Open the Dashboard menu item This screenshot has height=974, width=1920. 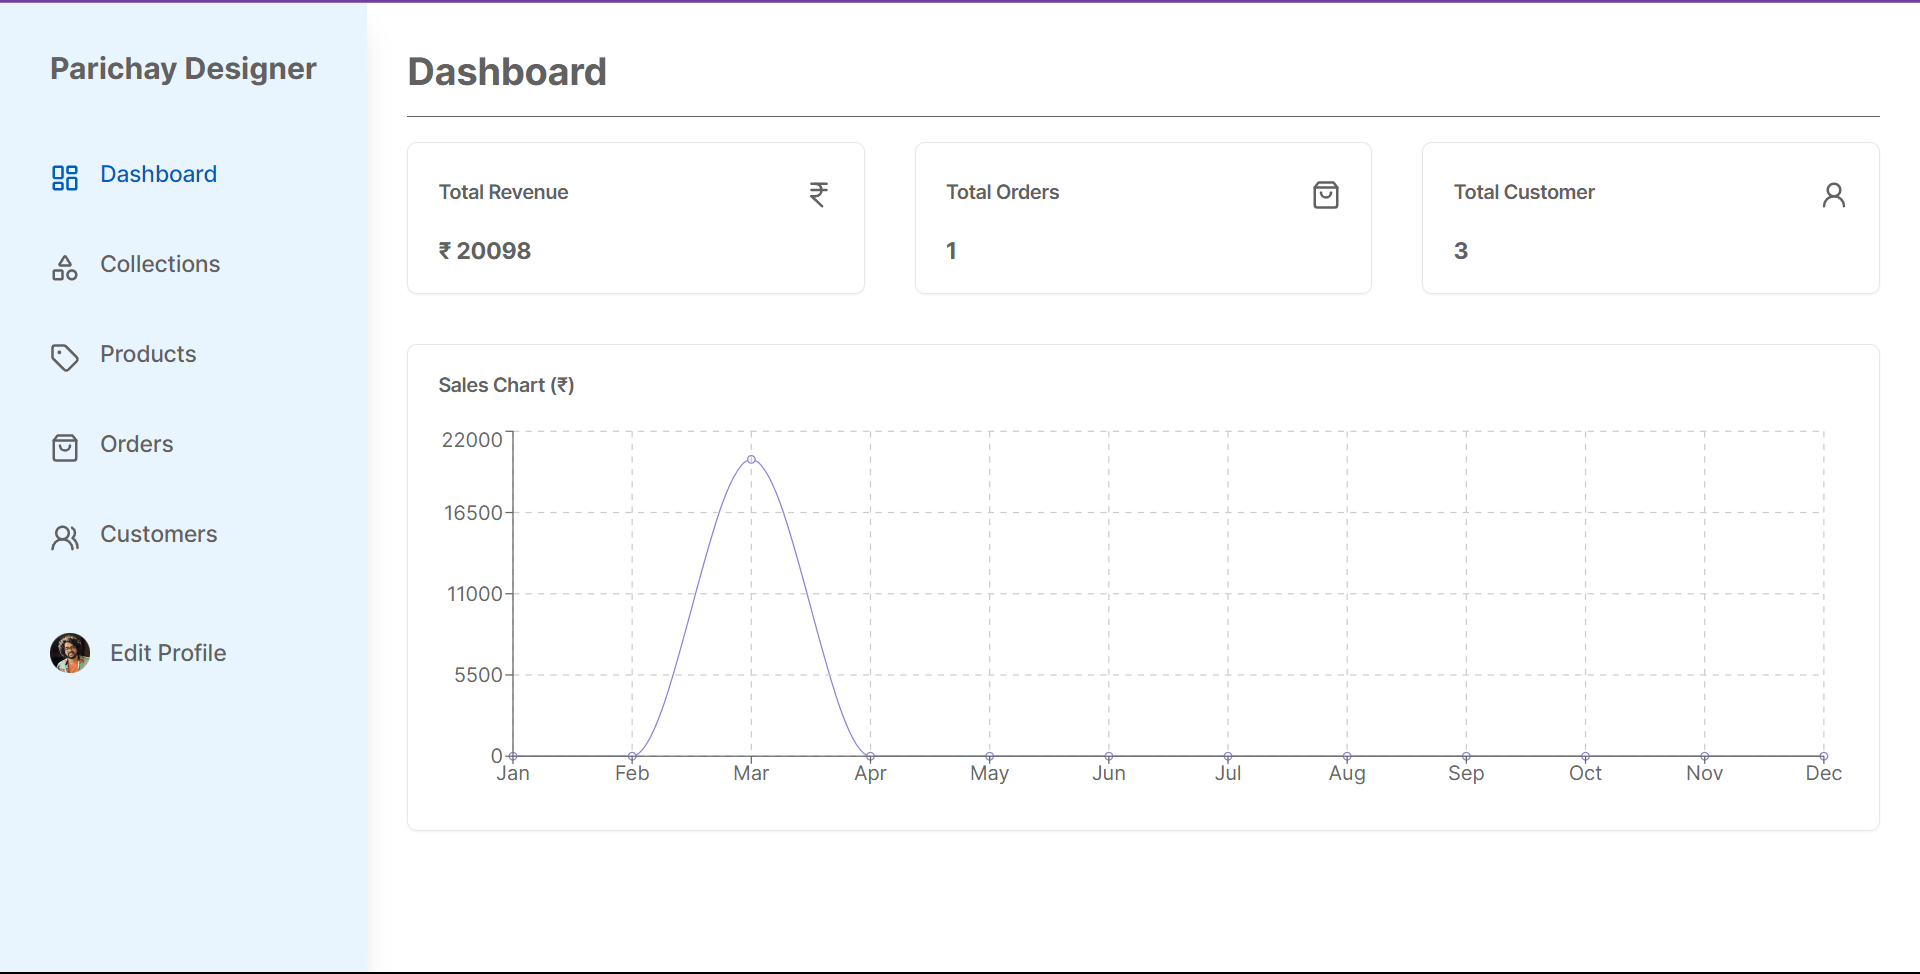pyautogui.click(x=158, y=174)
